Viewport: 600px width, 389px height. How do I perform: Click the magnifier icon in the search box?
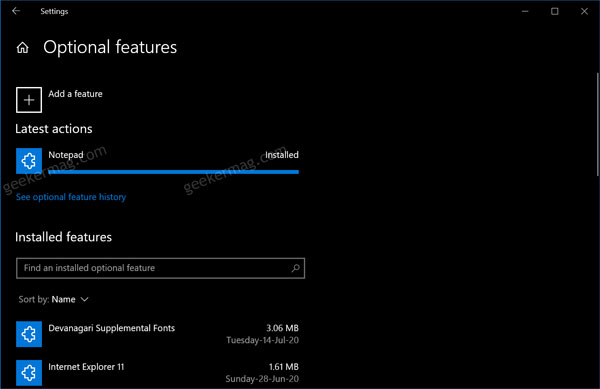coord(295,268)
